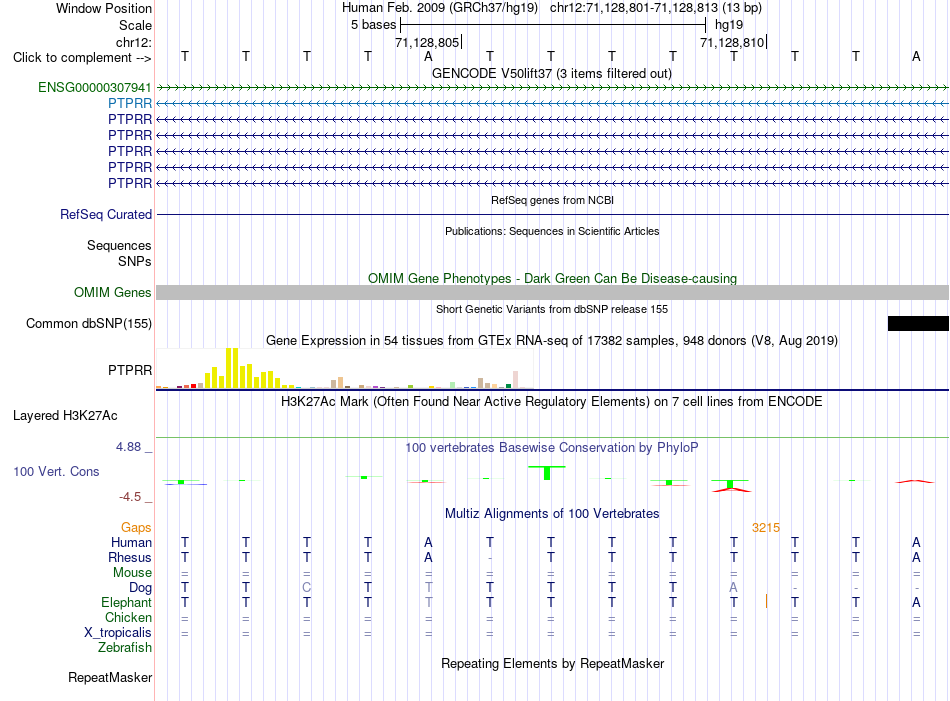This screenshot has width=950, height=701.
Task: Open the 'OMIM Genes' track label
Action: coord(113,293)
